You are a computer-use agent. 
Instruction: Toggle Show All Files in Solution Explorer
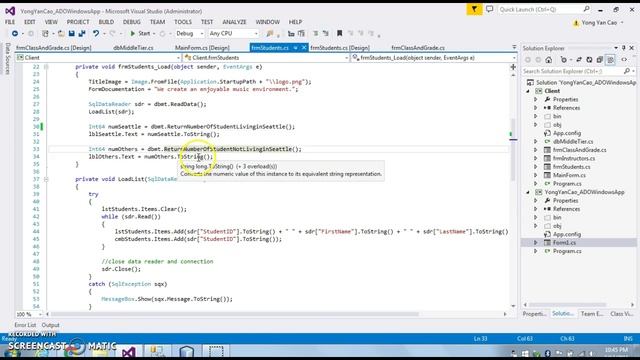point(610,60)
